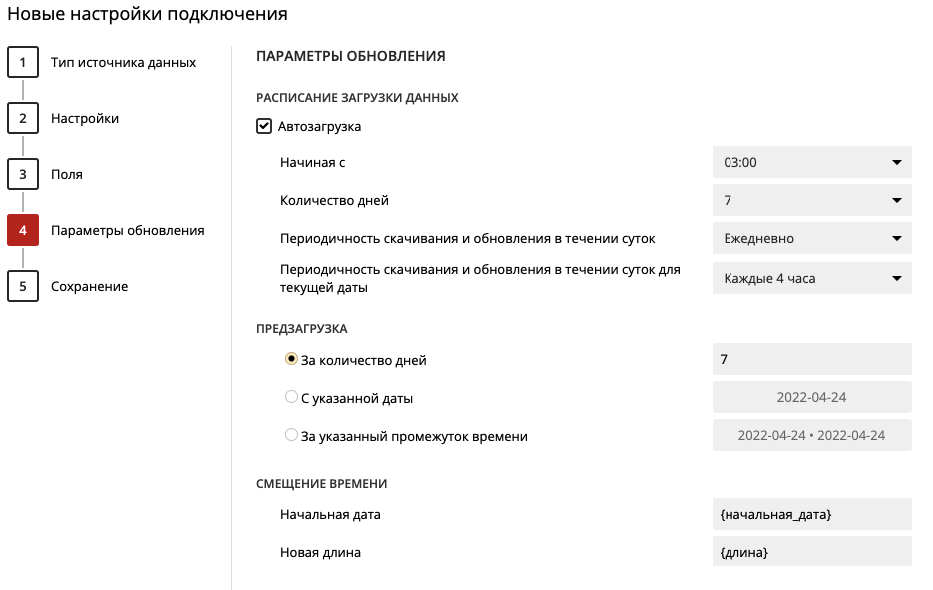The height and width of the screenshot is (590, 933).
Task: Select За указанный промежуток времени radio
Action: [291, 435]
